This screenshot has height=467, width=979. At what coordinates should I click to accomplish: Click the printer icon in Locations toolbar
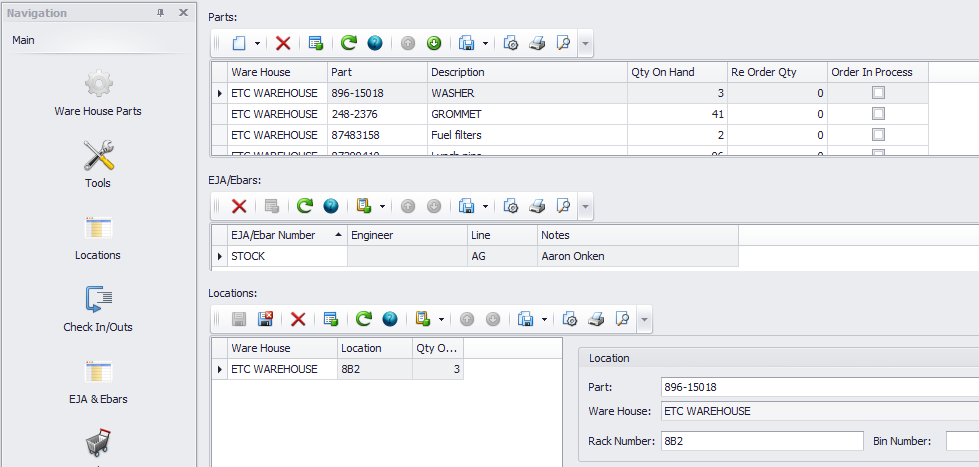tap(596, 319)
